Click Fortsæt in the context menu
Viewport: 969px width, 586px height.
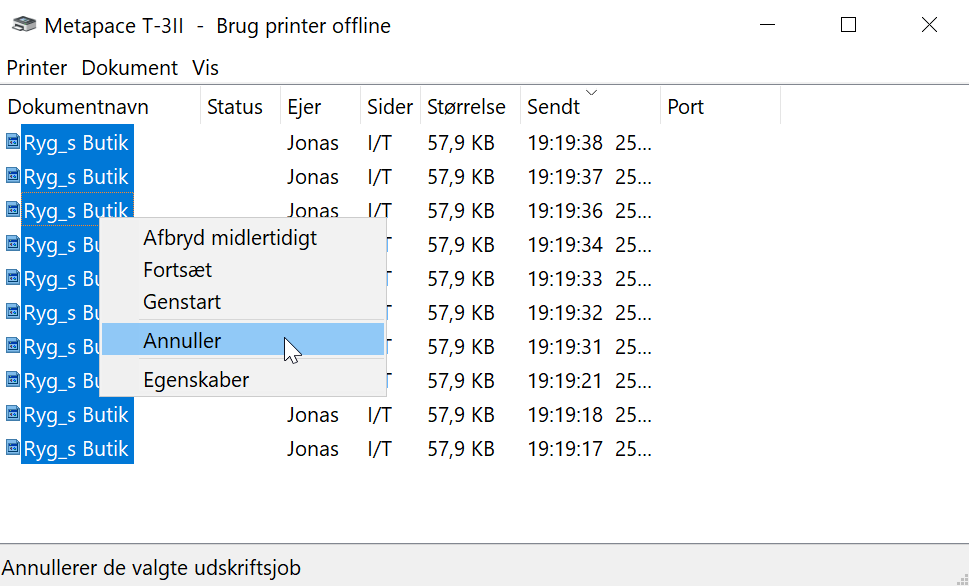coord(177,270)
